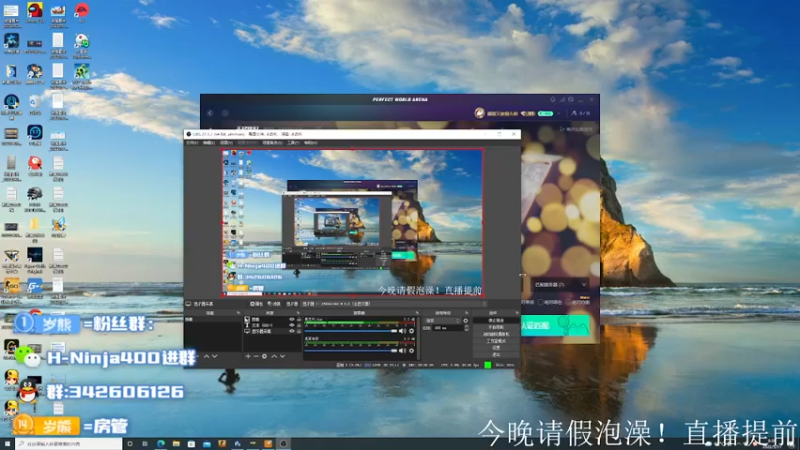This screenshot has width=800, height=450.
Task: Open File Explorer from taskbar
Action: [176, 444]
